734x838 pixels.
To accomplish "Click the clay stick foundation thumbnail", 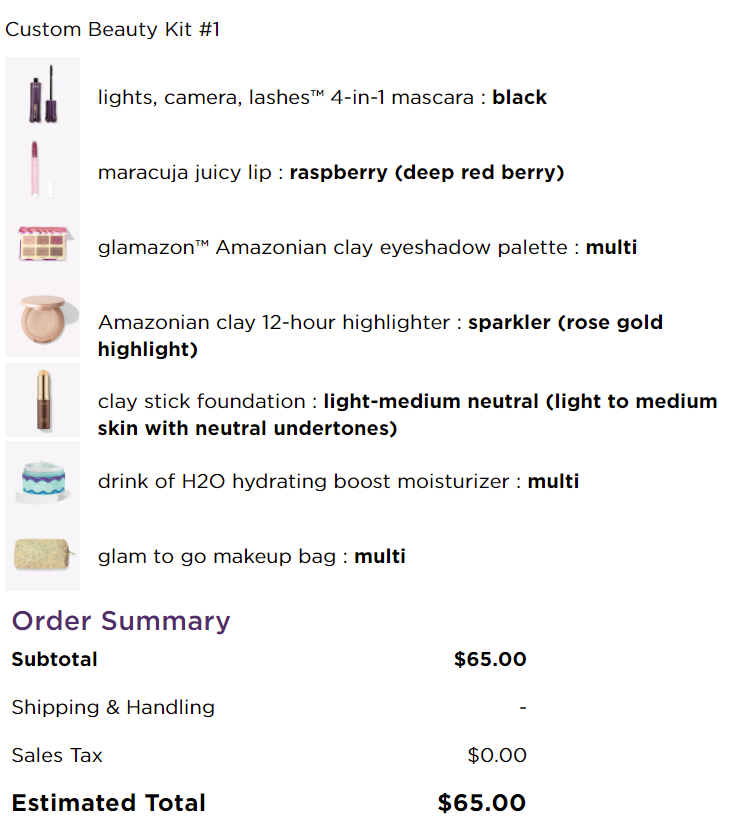I will point(42,401).
